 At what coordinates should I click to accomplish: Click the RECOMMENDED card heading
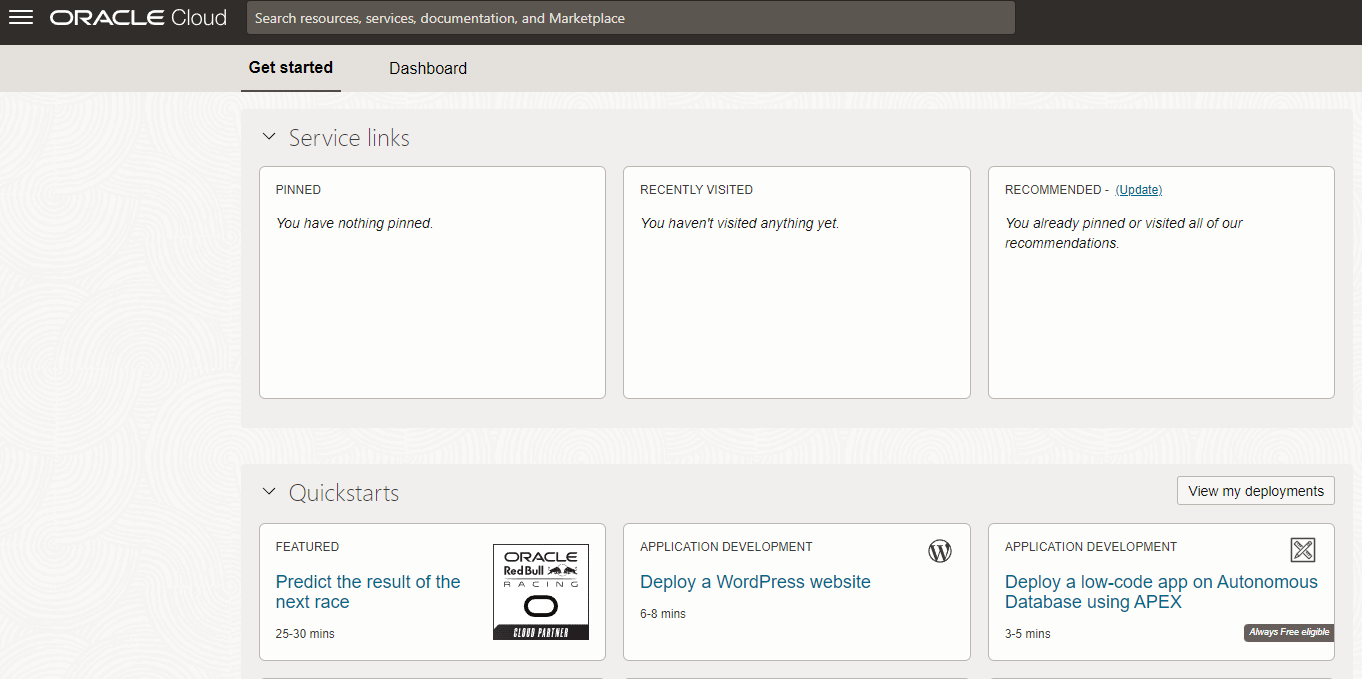click(x=1051, y=190)
